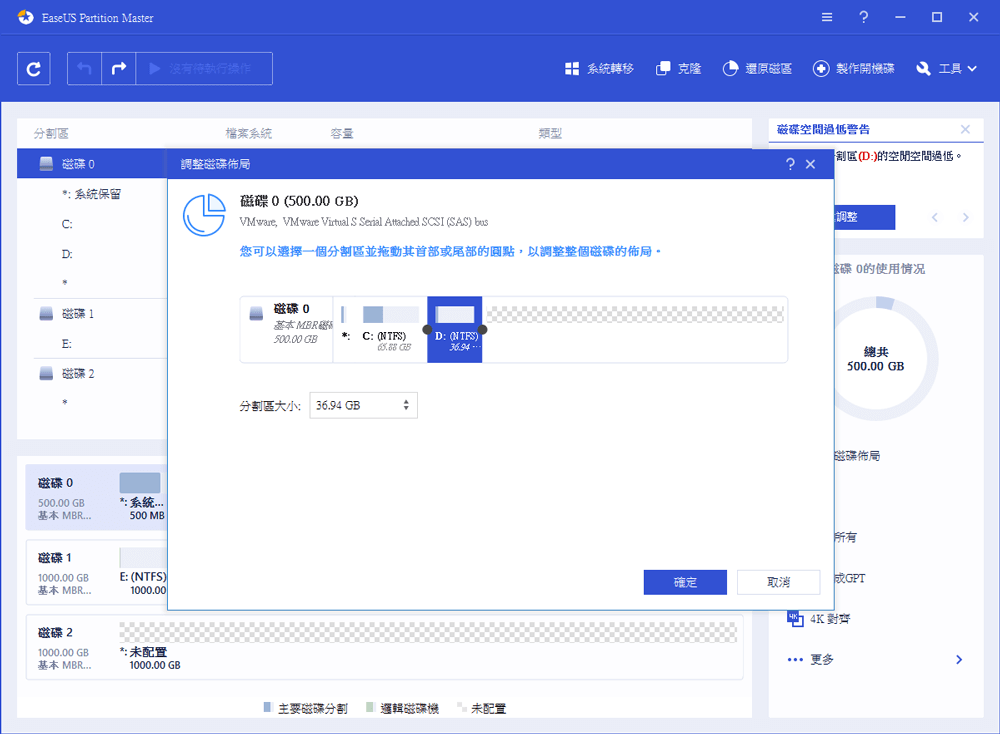Go to previous warning with left chevron
This screenshot has height=734, width=1000.
tap(935, 217)
